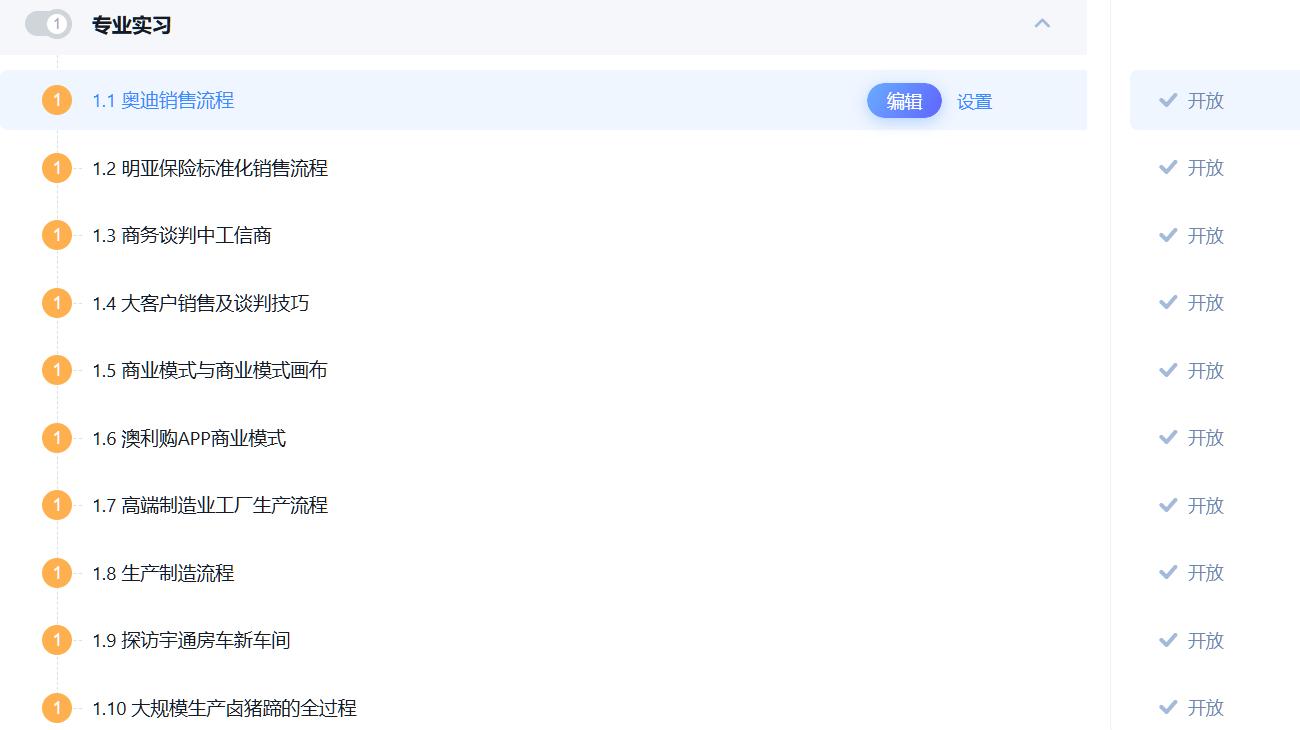
Task: Toggle 开放 status of lesson 1.2
Action: coord(1190,168)
